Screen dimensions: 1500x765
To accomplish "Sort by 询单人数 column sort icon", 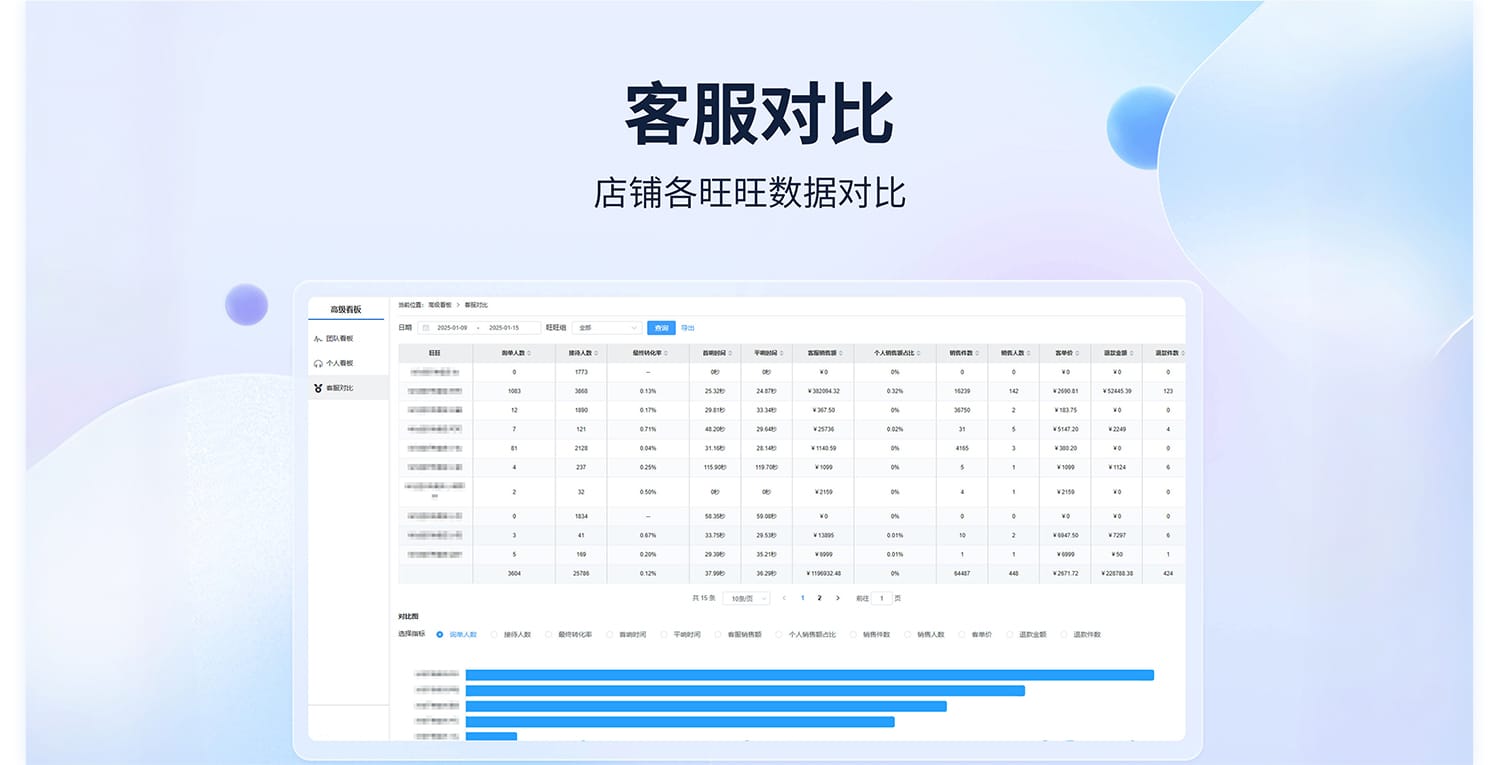I will pos(529,353).
